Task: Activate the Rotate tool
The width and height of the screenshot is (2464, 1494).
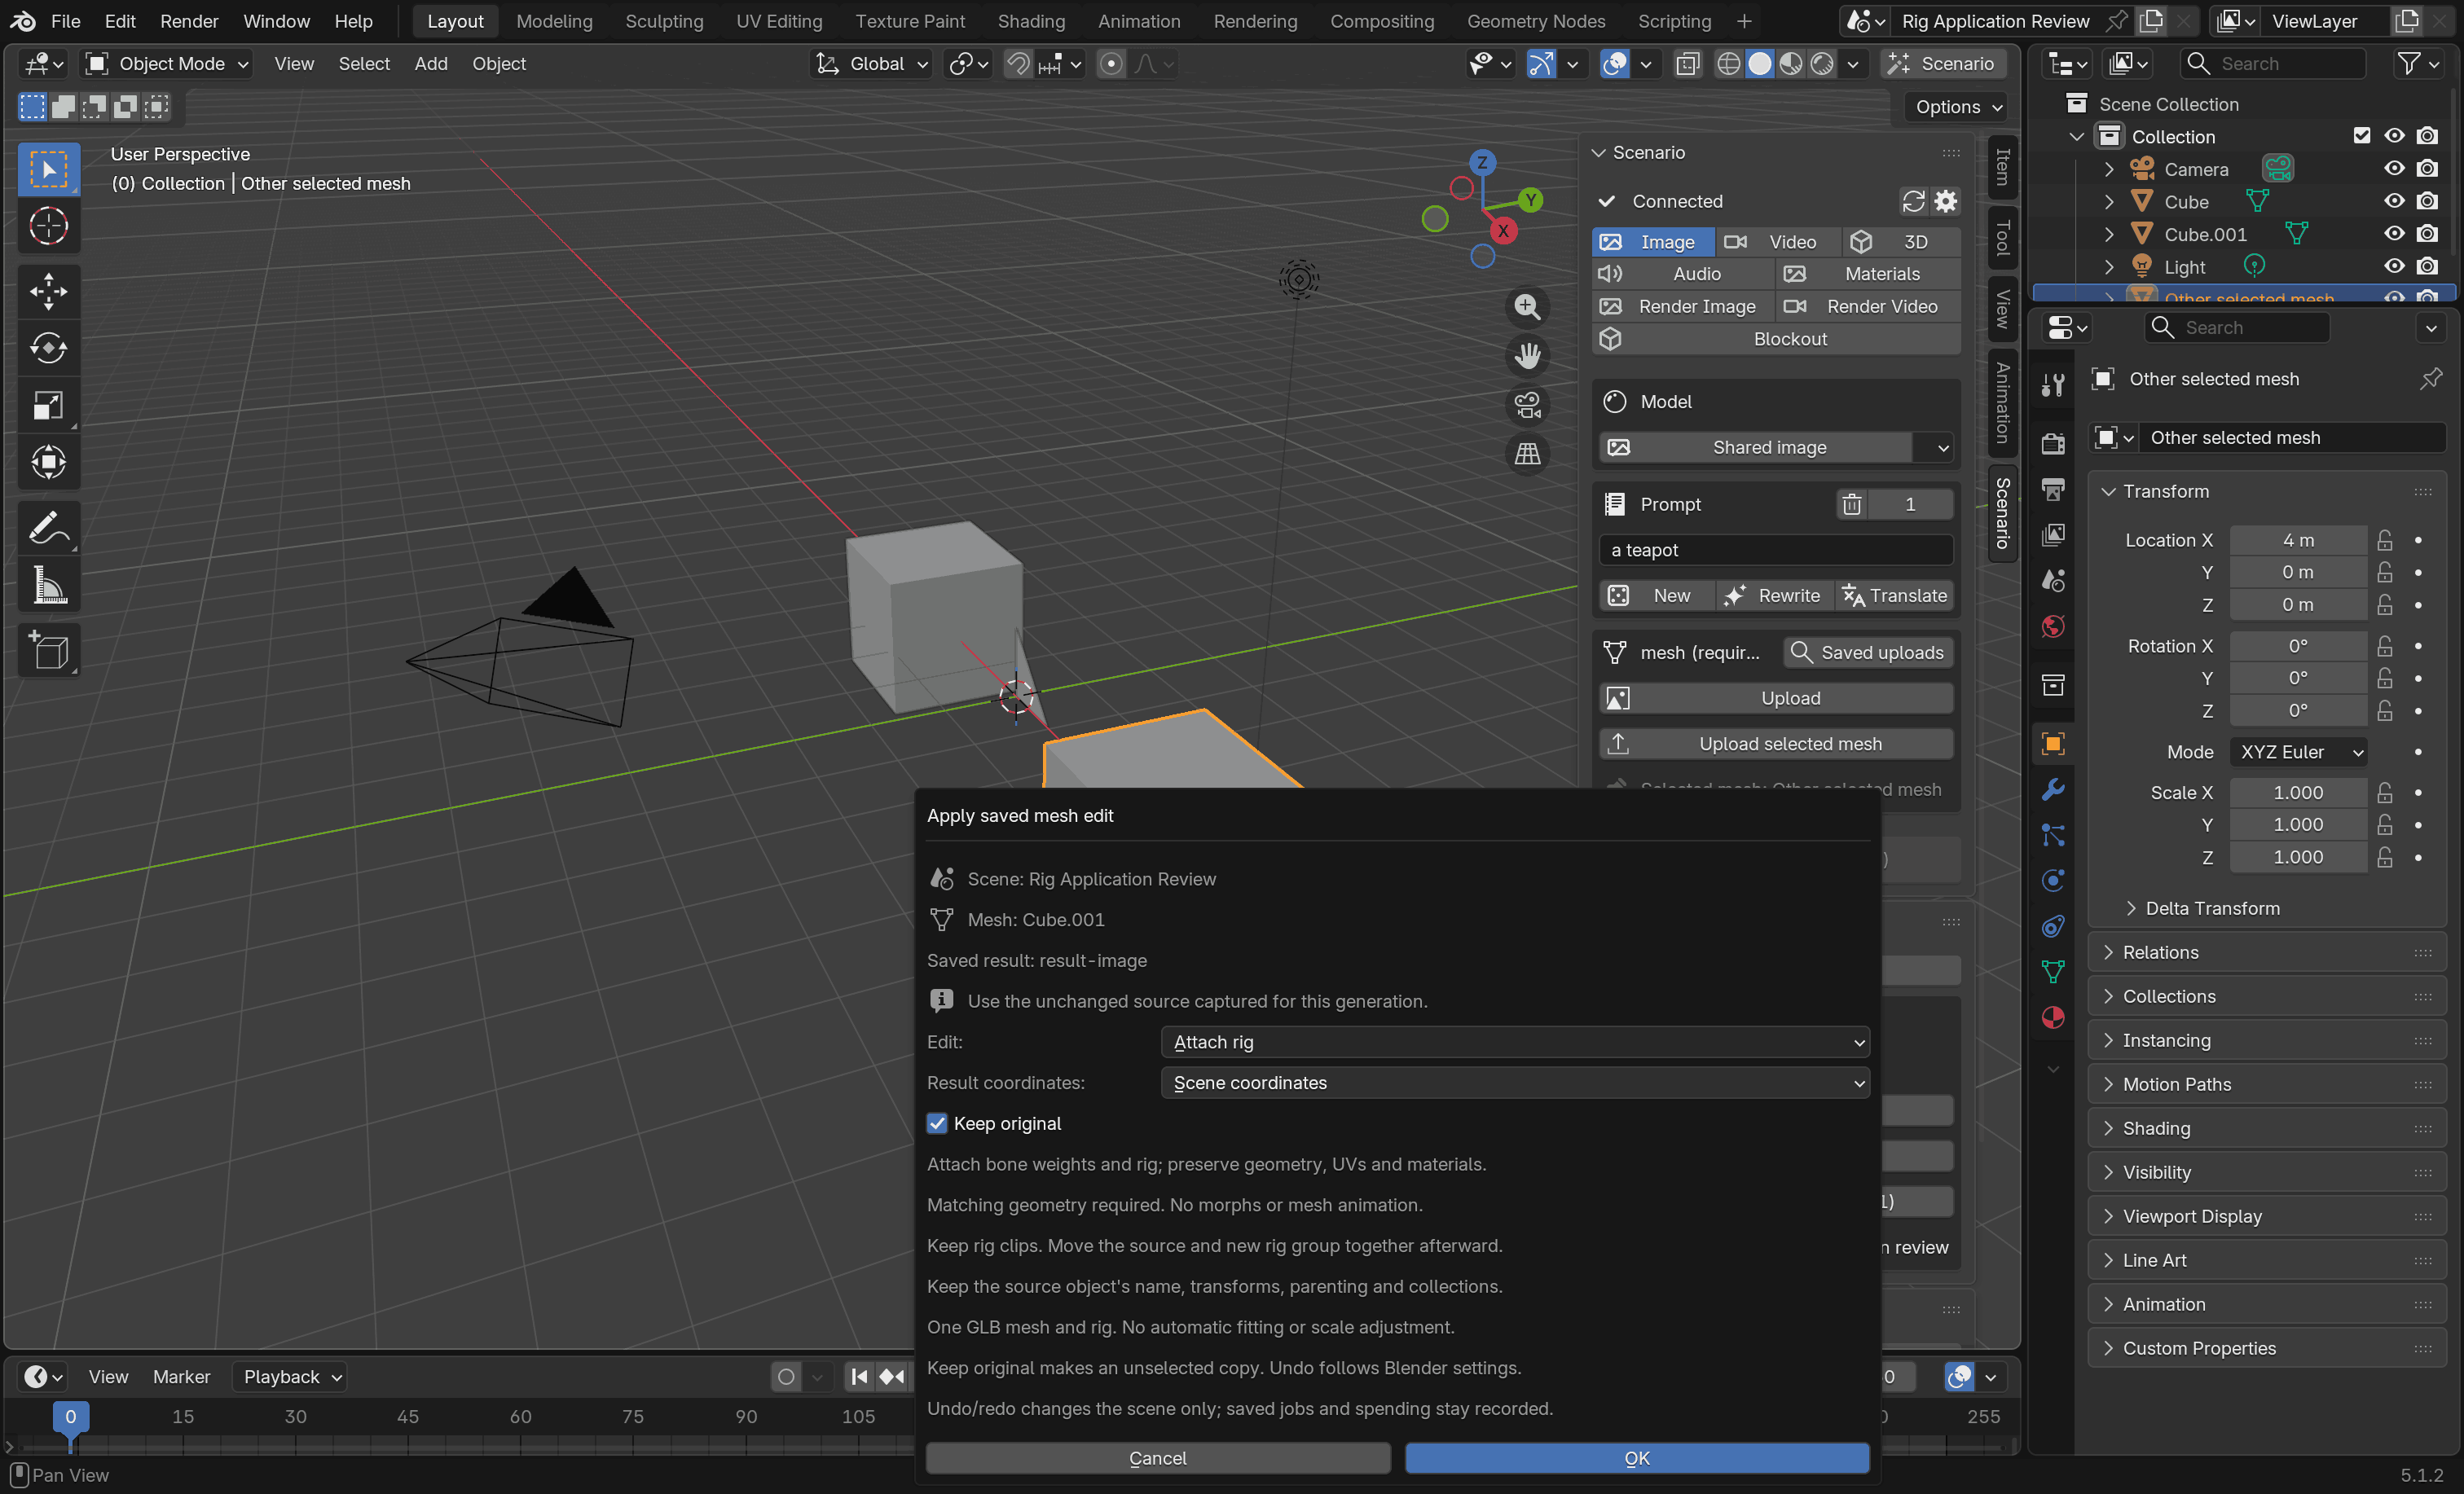Action: (x=48, y=348)
